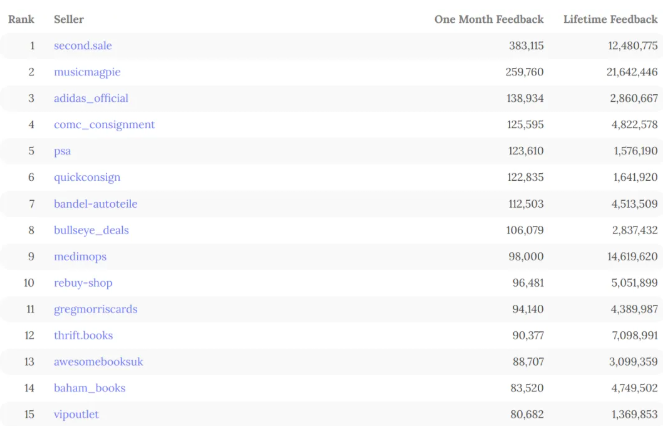Select lifetime feedback value 2,837,432
This screenshot has width=663, height=426.
click(635, 230)
